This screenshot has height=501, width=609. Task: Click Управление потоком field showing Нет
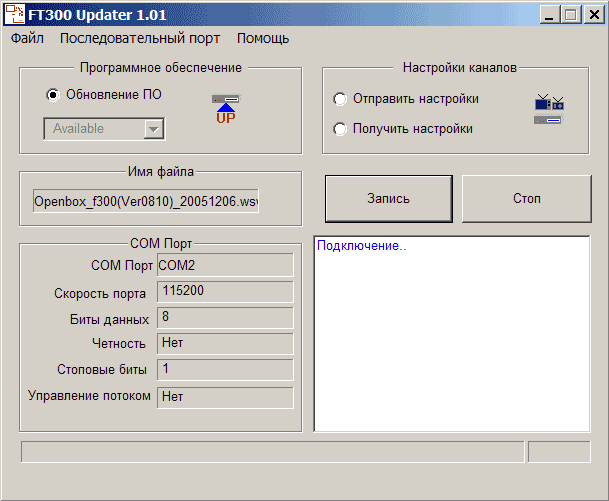click(x=225, y=397)
